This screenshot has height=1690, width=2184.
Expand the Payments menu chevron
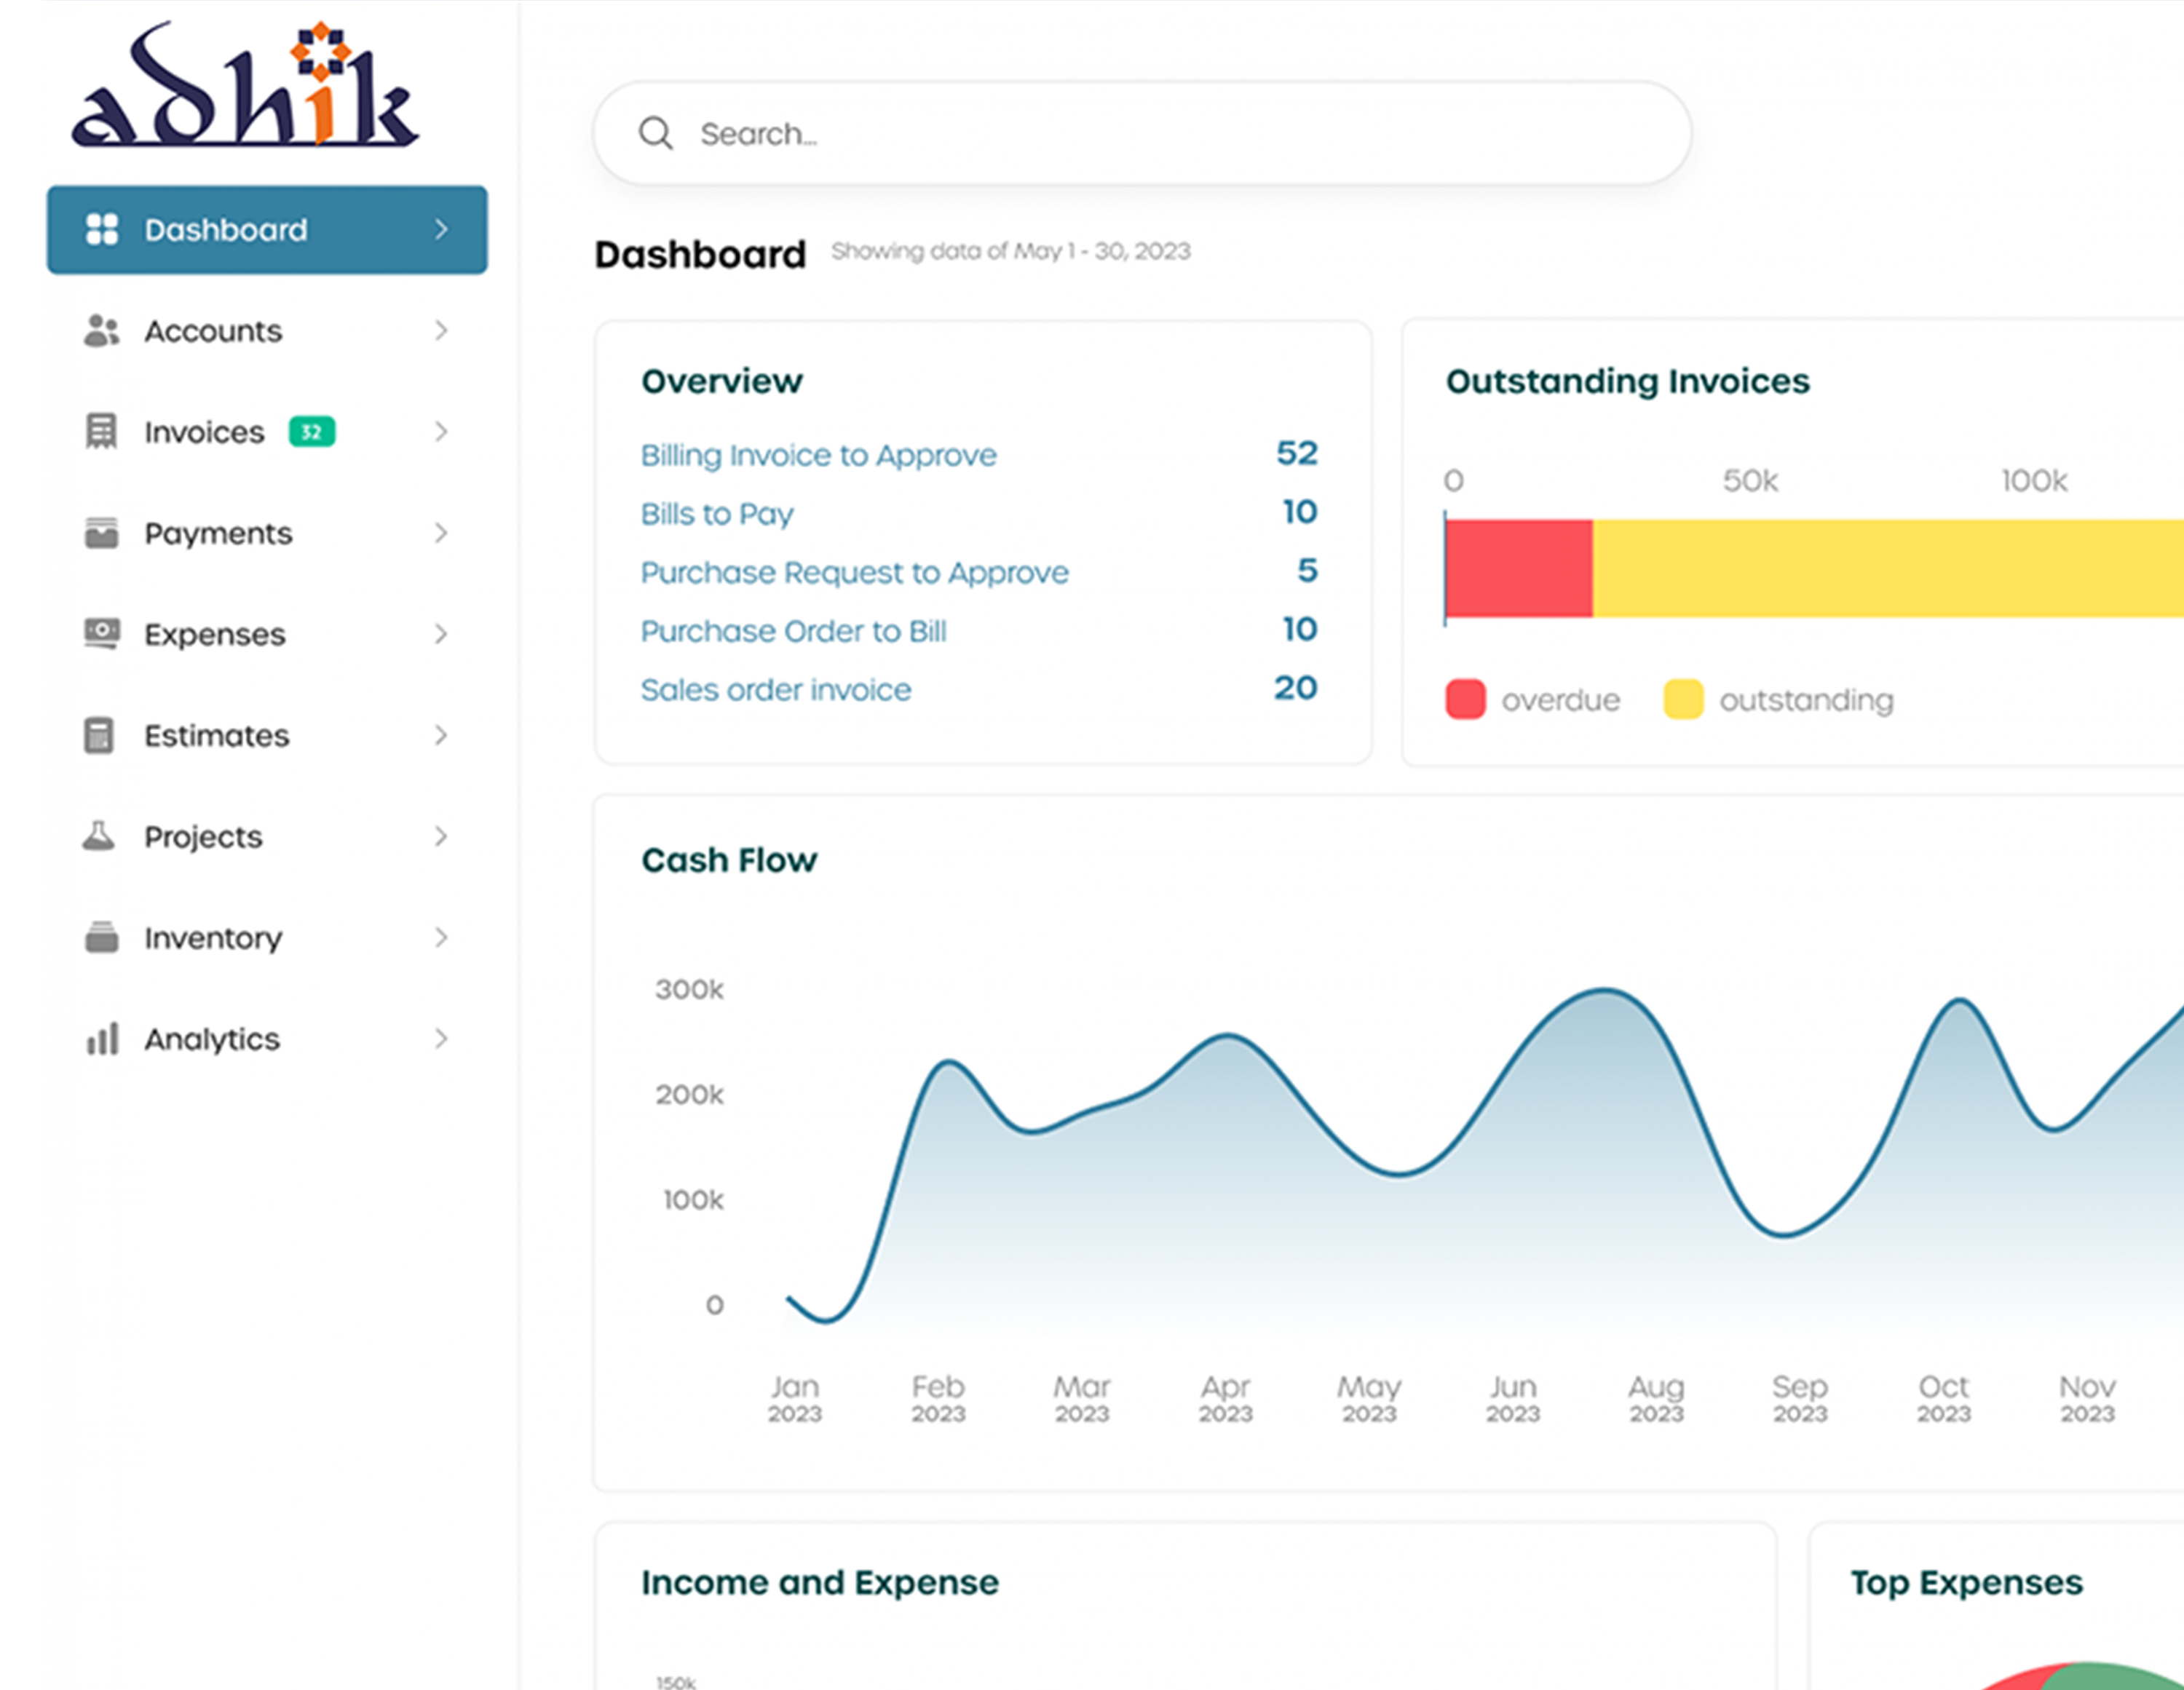coord(441,533)
